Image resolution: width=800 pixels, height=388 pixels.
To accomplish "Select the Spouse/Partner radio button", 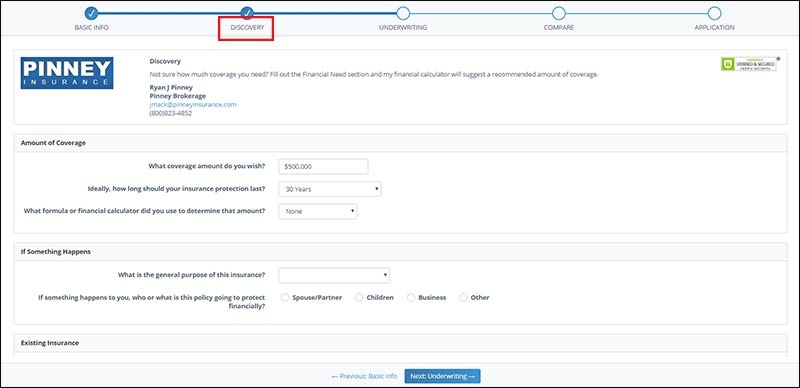I will click(x=285, y=297).
